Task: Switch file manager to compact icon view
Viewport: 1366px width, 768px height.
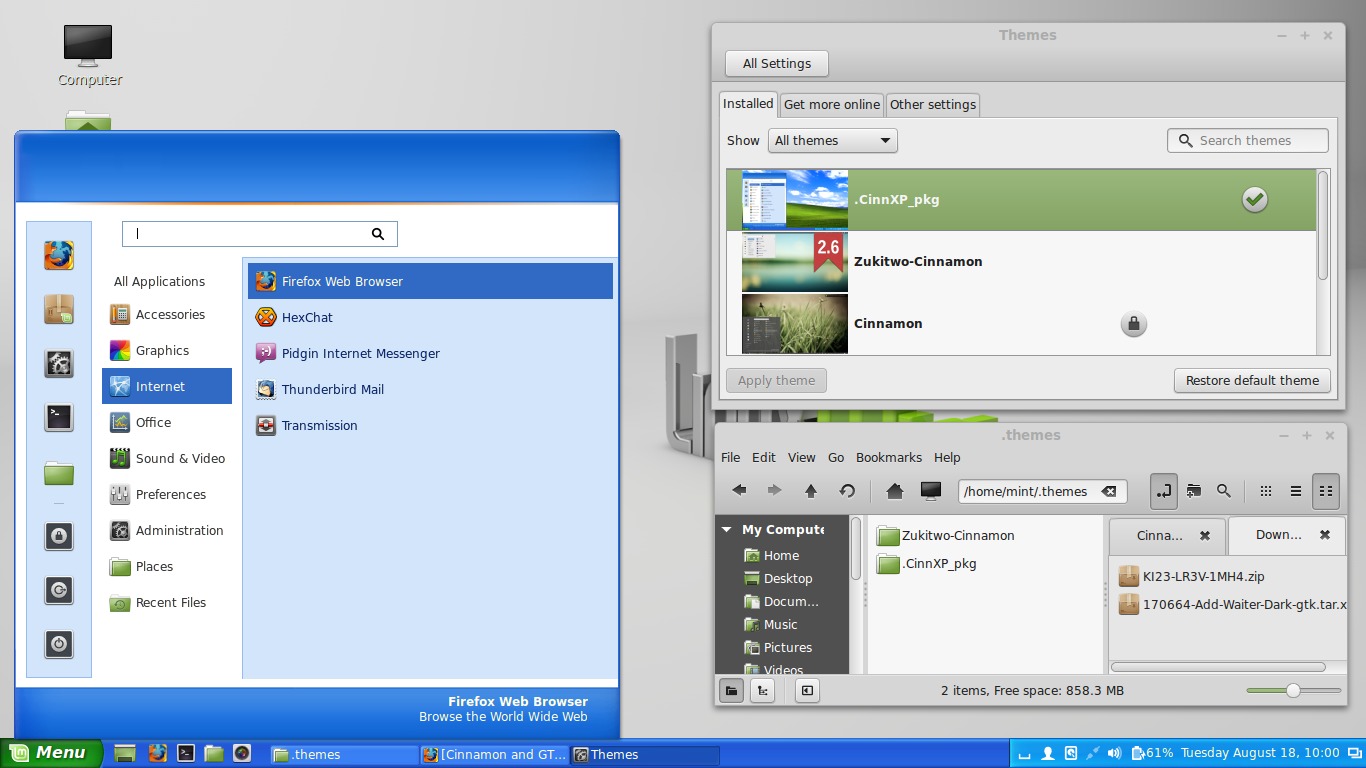Action: point(1325,491)
